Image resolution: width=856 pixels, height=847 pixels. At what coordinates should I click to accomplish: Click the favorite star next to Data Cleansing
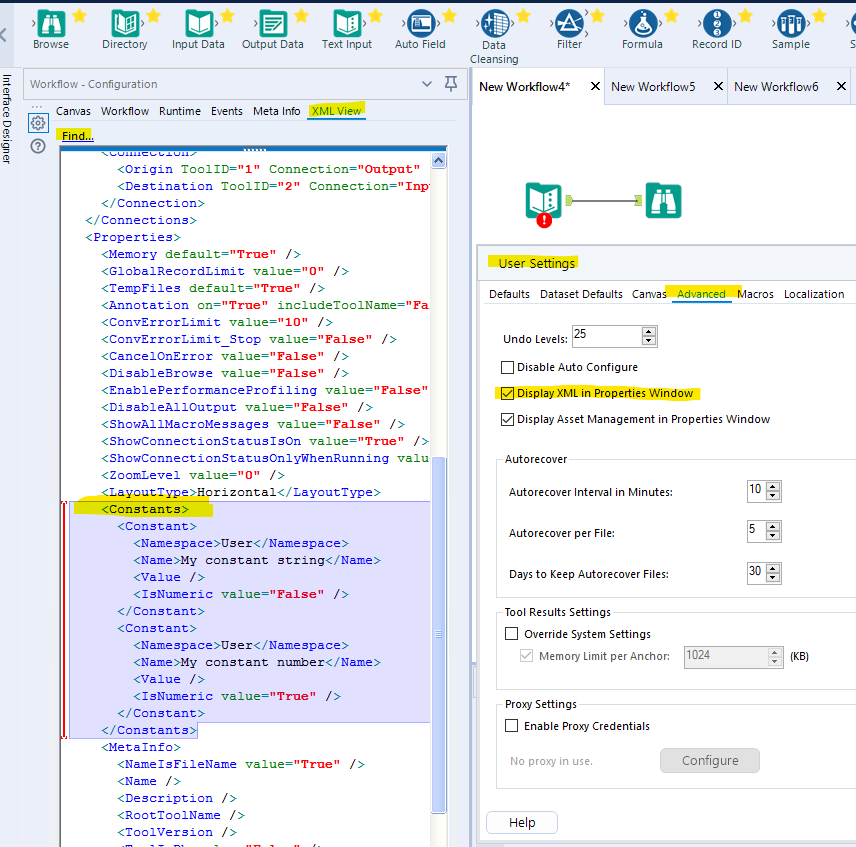(x=524, y=16)
